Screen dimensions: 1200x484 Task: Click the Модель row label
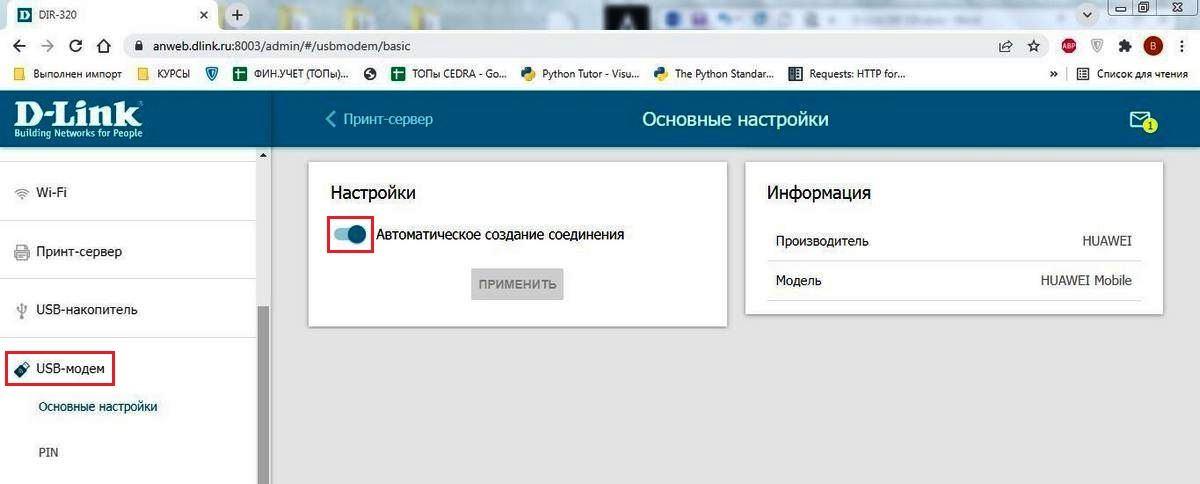coord(799,280)
